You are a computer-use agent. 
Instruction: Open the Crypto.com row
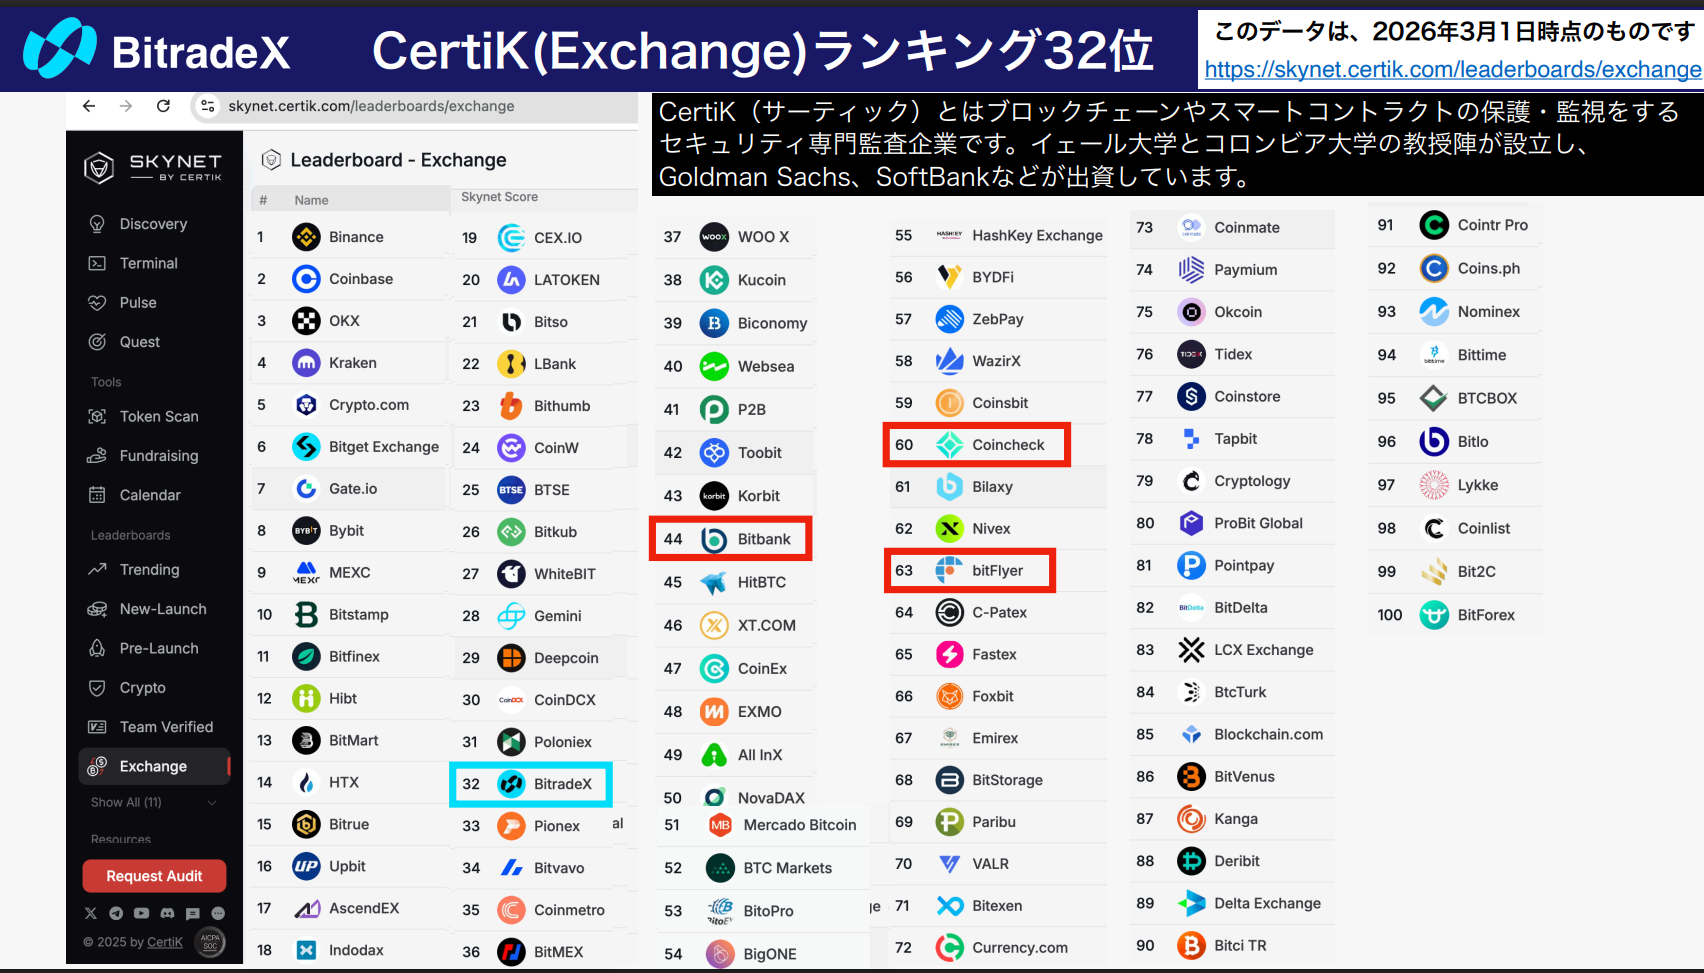349,405
